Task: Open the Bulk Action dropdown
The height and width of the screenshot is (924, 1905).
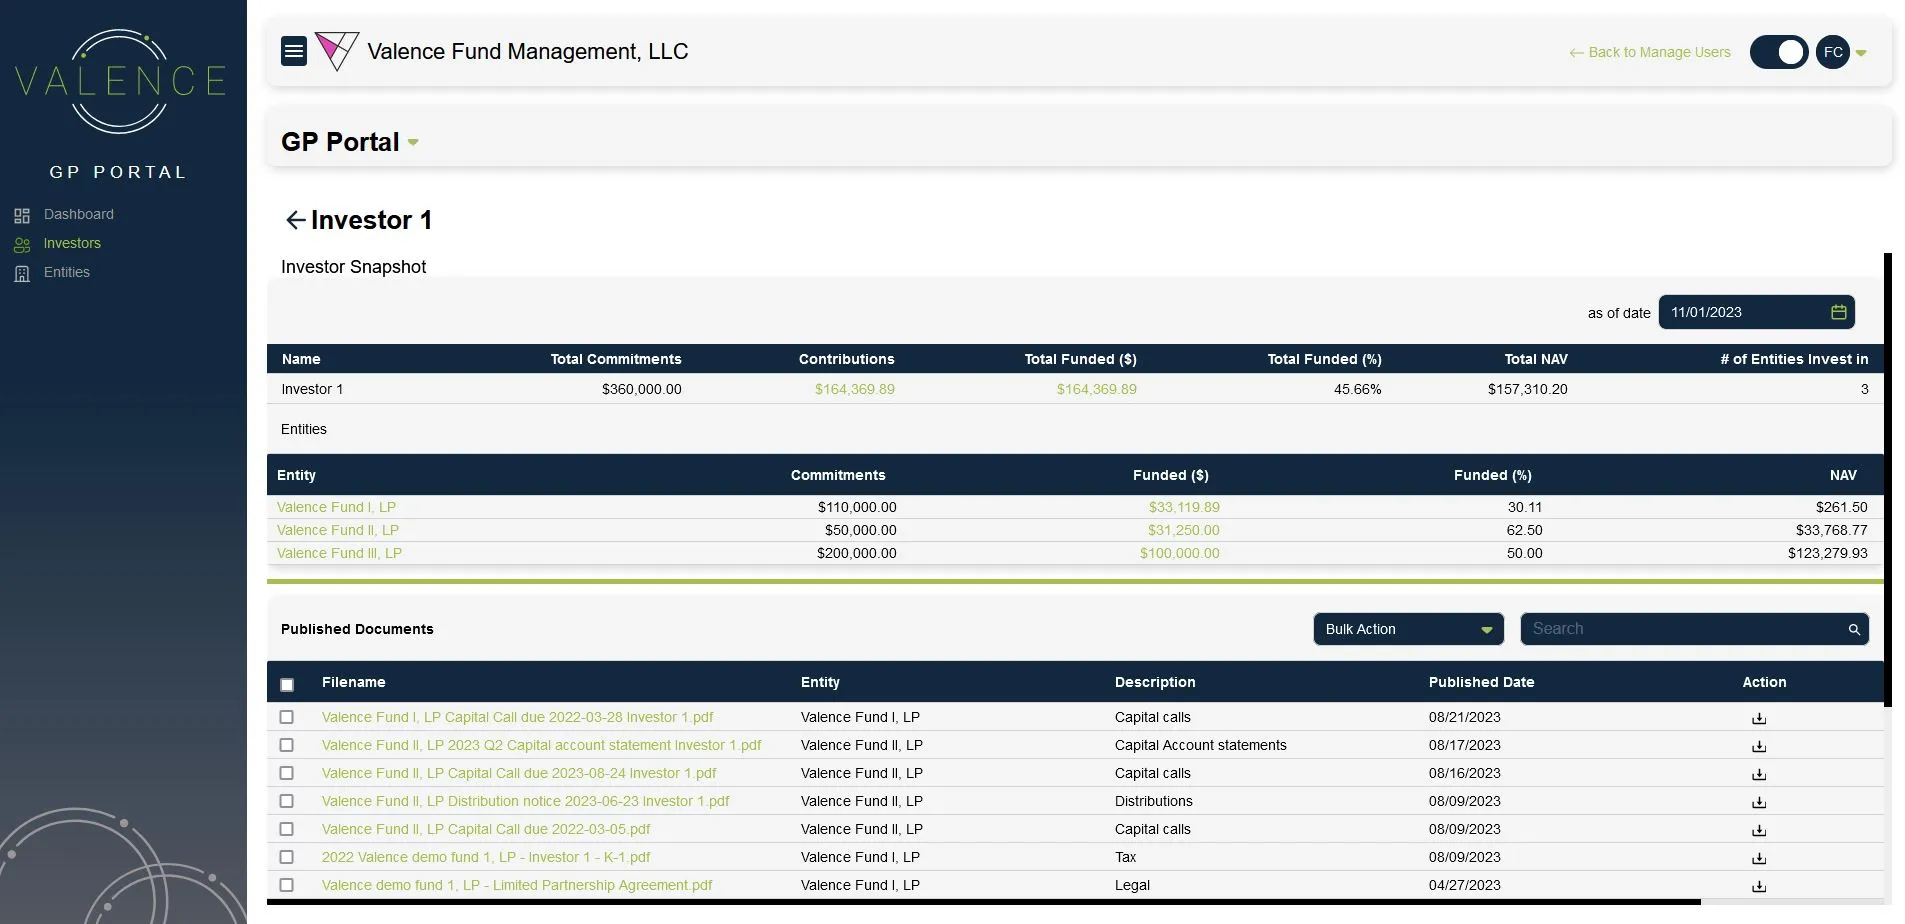Action: 1407,629
